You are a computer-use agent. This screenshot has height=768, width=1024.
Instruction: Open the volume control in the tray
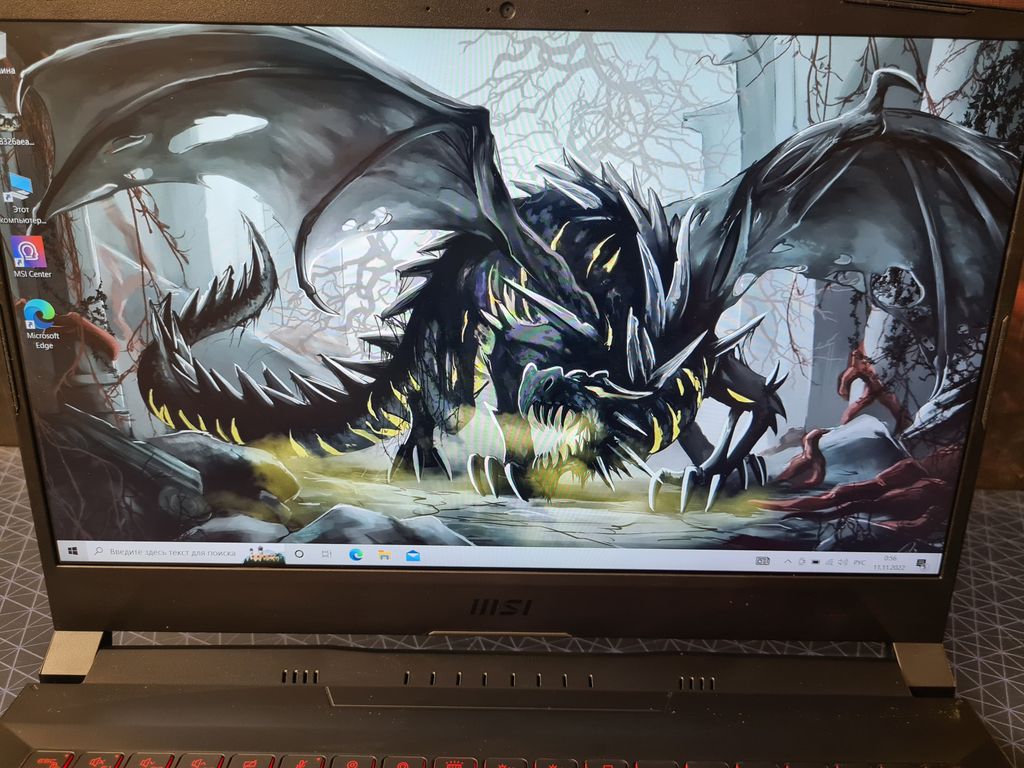(x=842, y=562)
